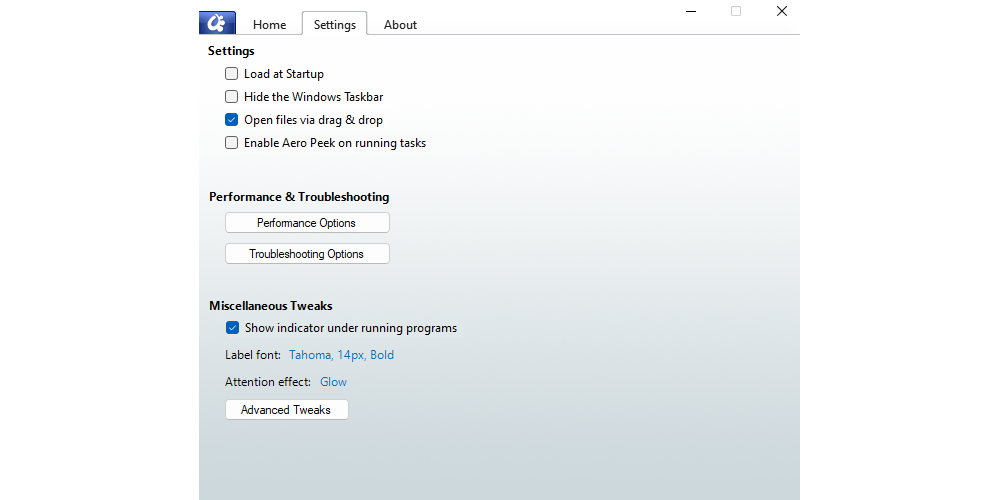Enable Load at Startup checkbox
Image resolution: width=1000 pixels, height=500 pixels.
[x=232, y=74]
